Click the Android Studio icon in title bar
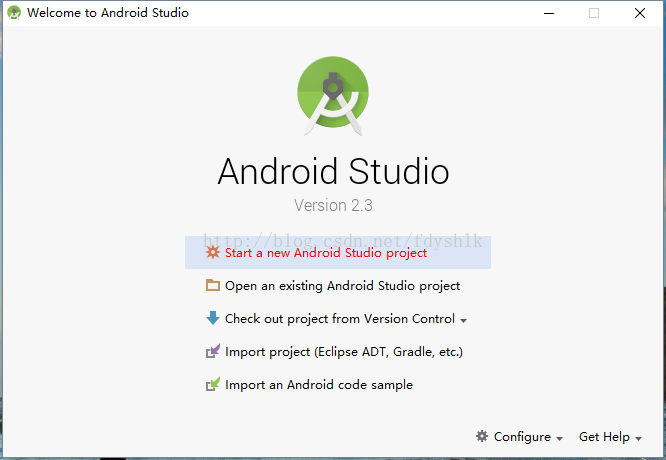The width and height of the screenshot is (666, 460). [x=14, y=13]
